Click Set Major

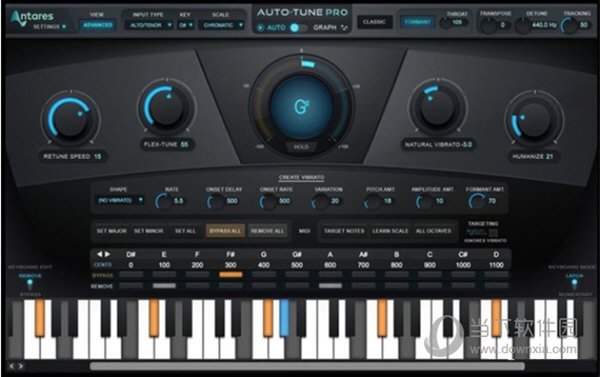tap(111, 231)
